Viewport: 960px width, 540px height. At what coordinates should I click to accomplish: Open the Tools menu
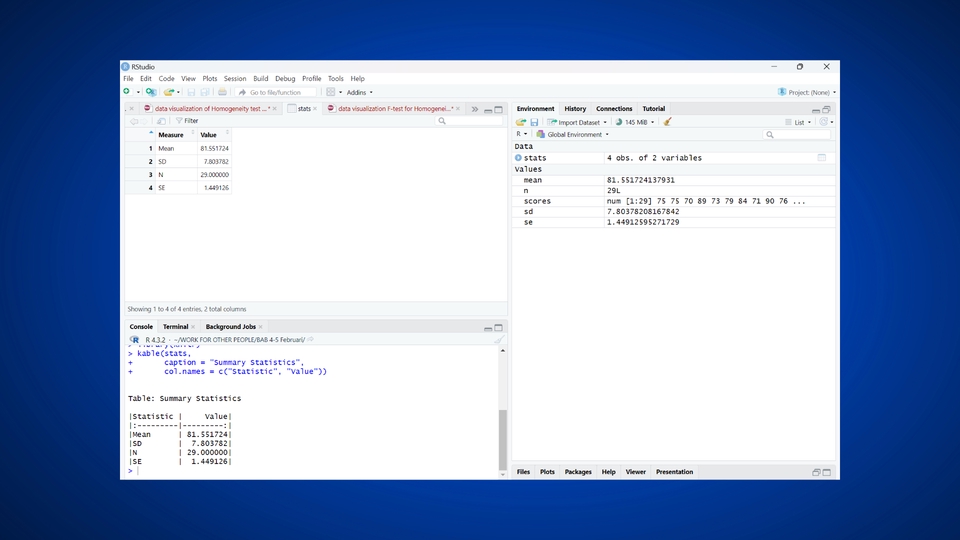pyautogui.click(x=336, y=78)
